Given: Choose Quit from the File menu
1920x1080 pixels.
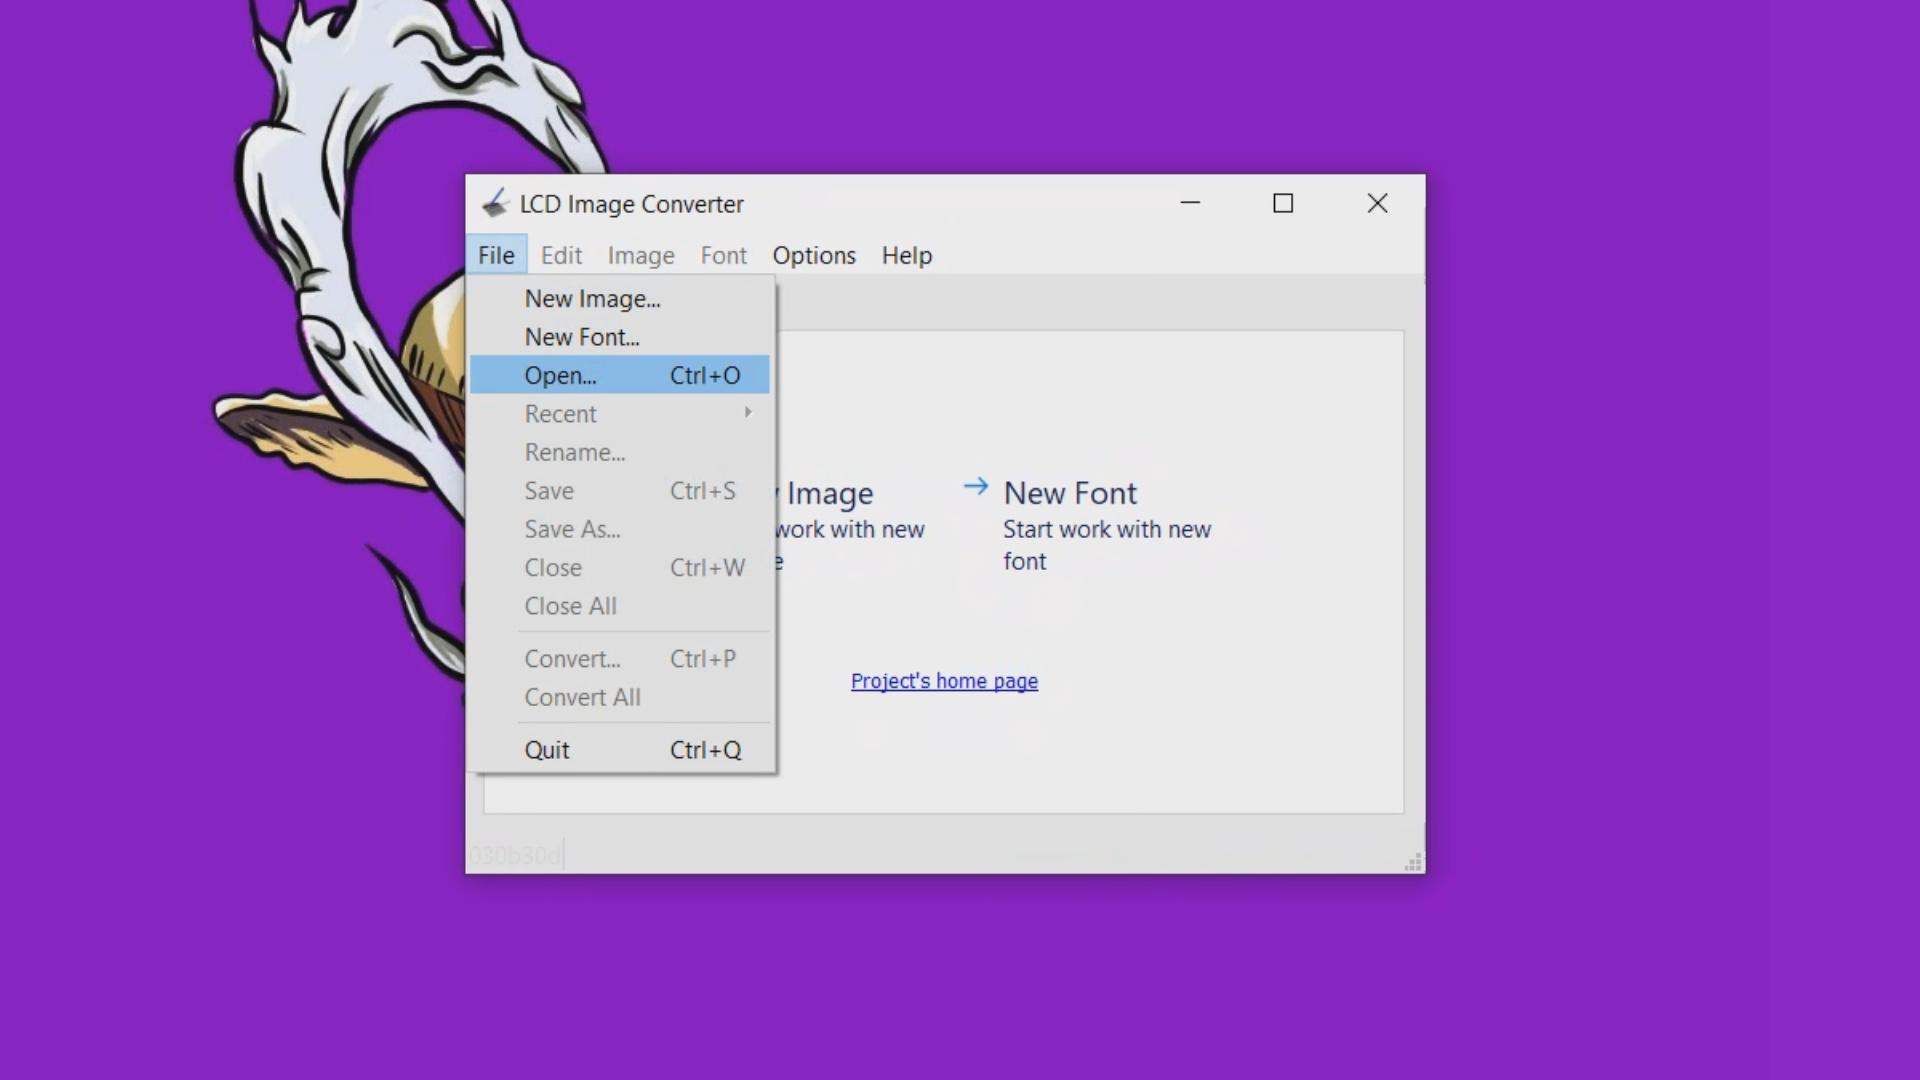Looking at the screenshot, I should tap(620, 750).
